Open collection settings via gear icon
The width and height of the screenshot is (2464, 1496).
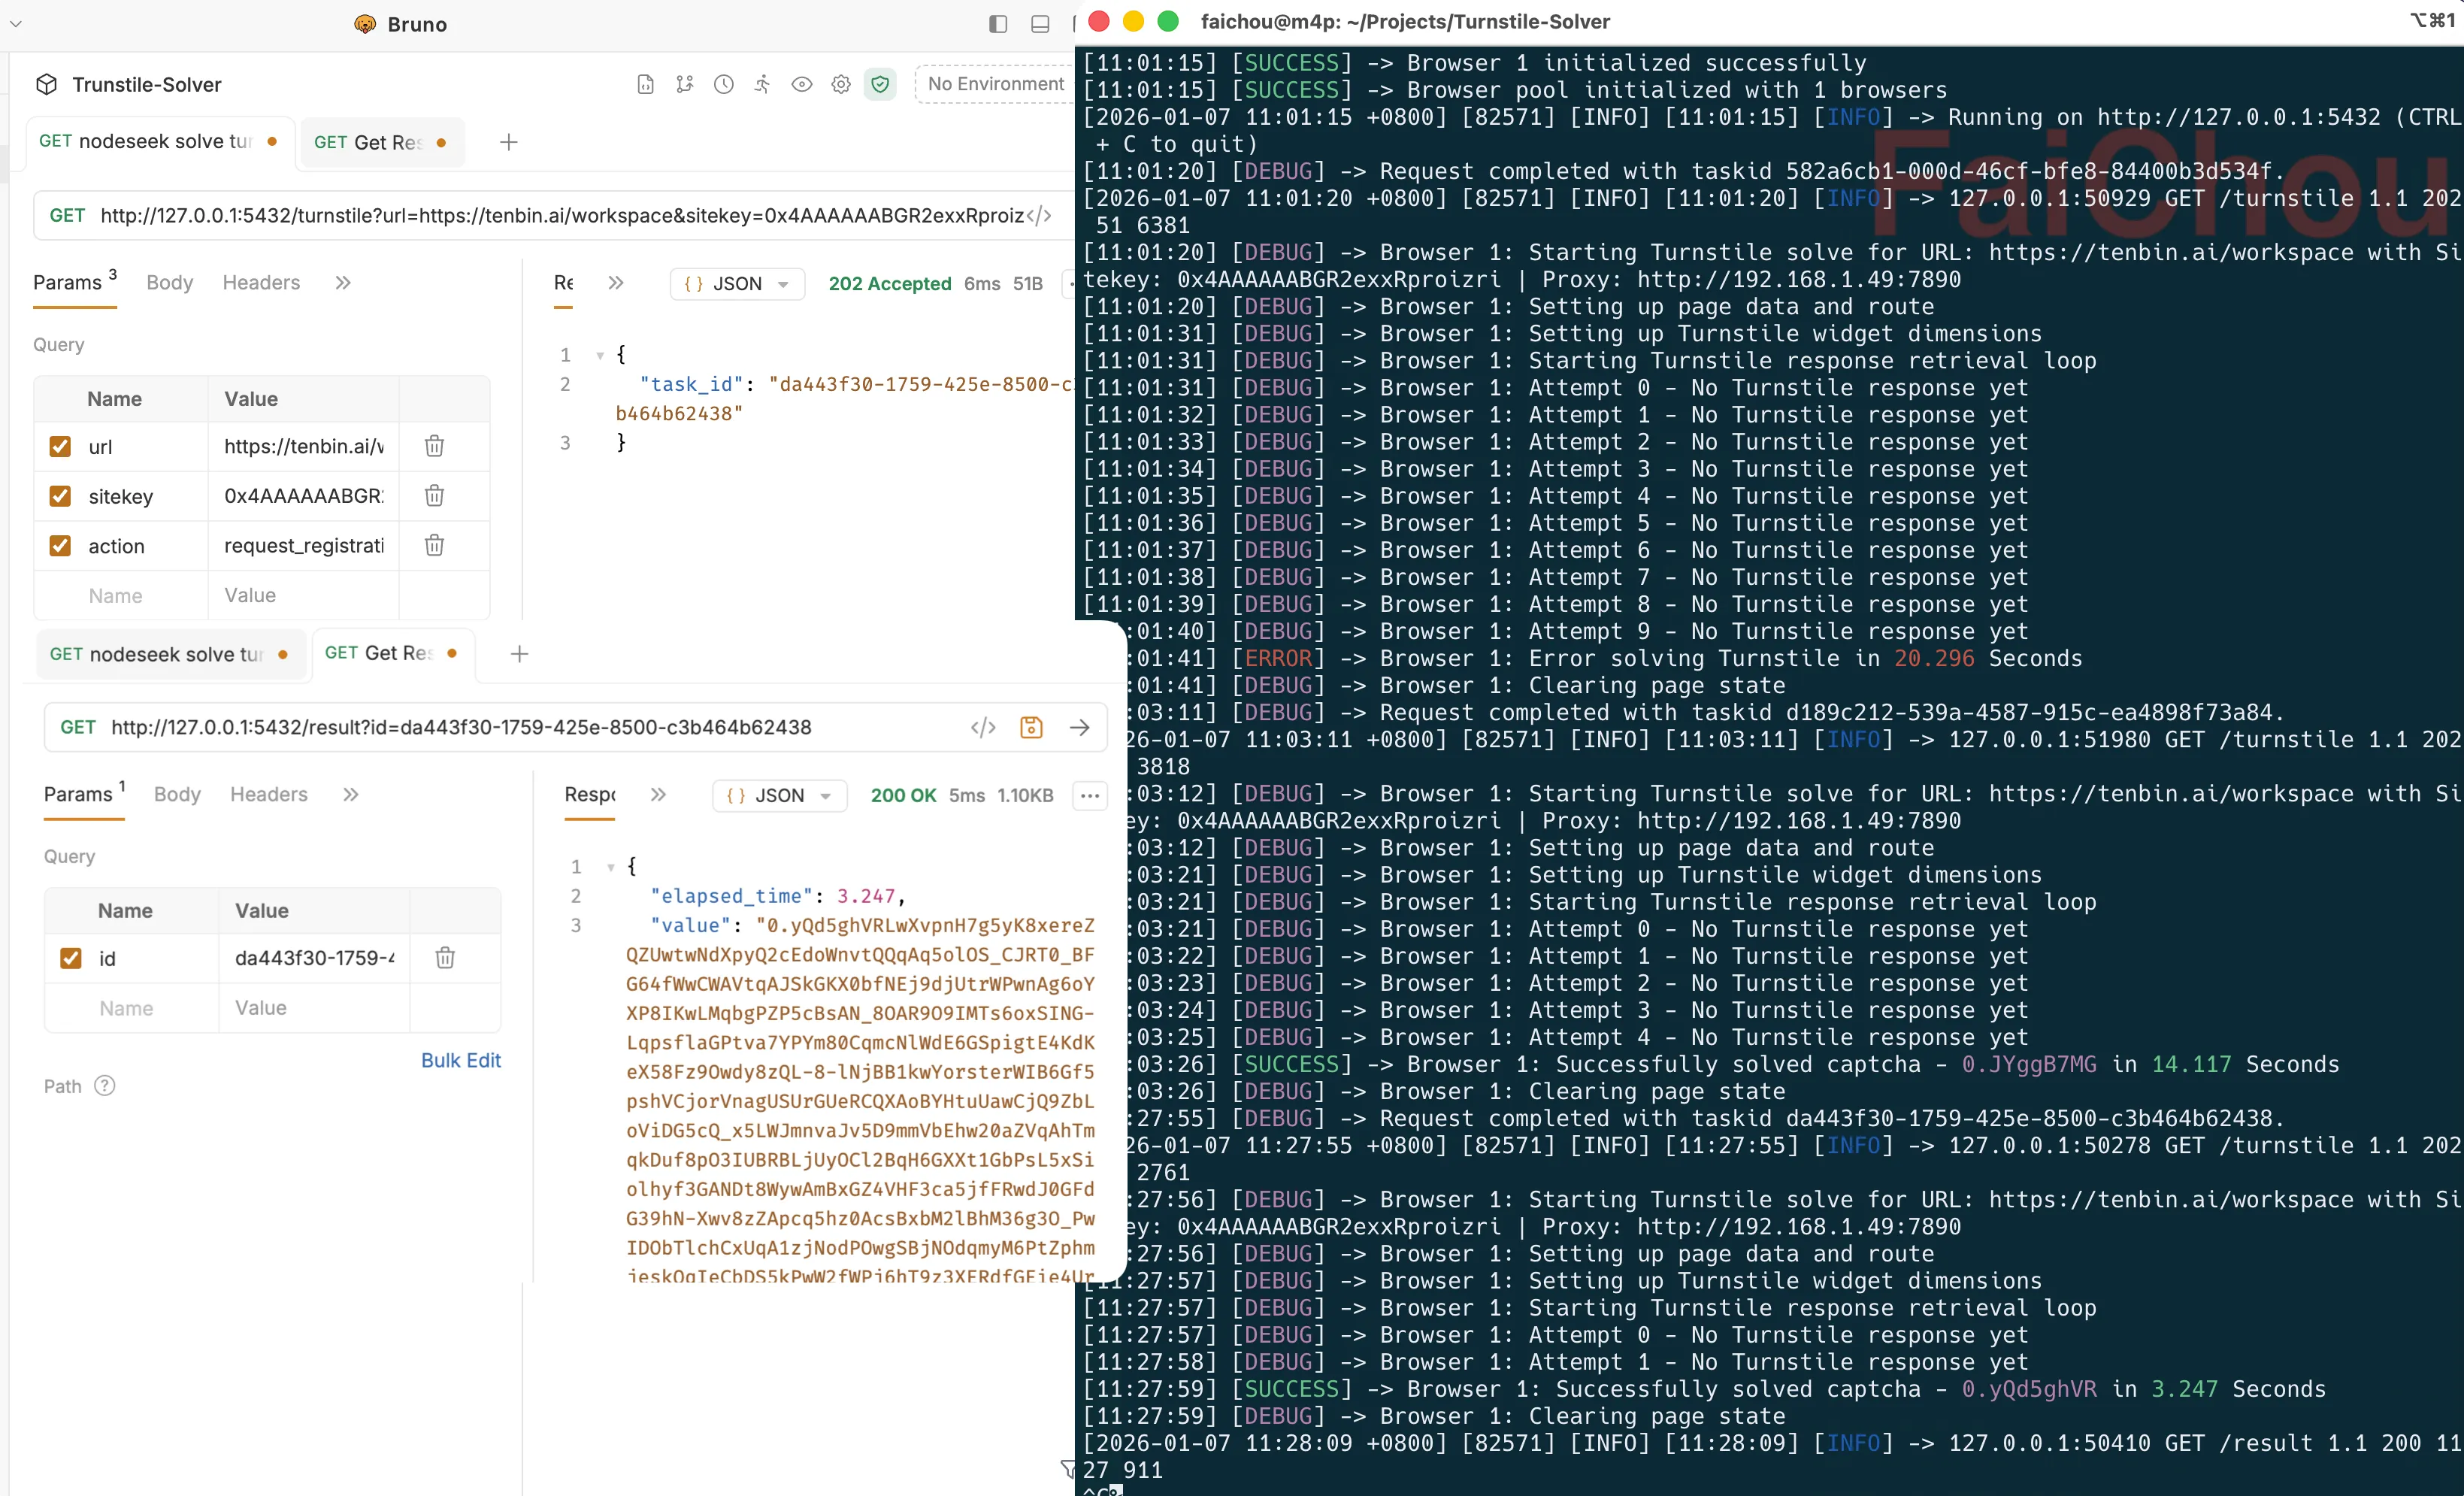click(x=841, y=84)
